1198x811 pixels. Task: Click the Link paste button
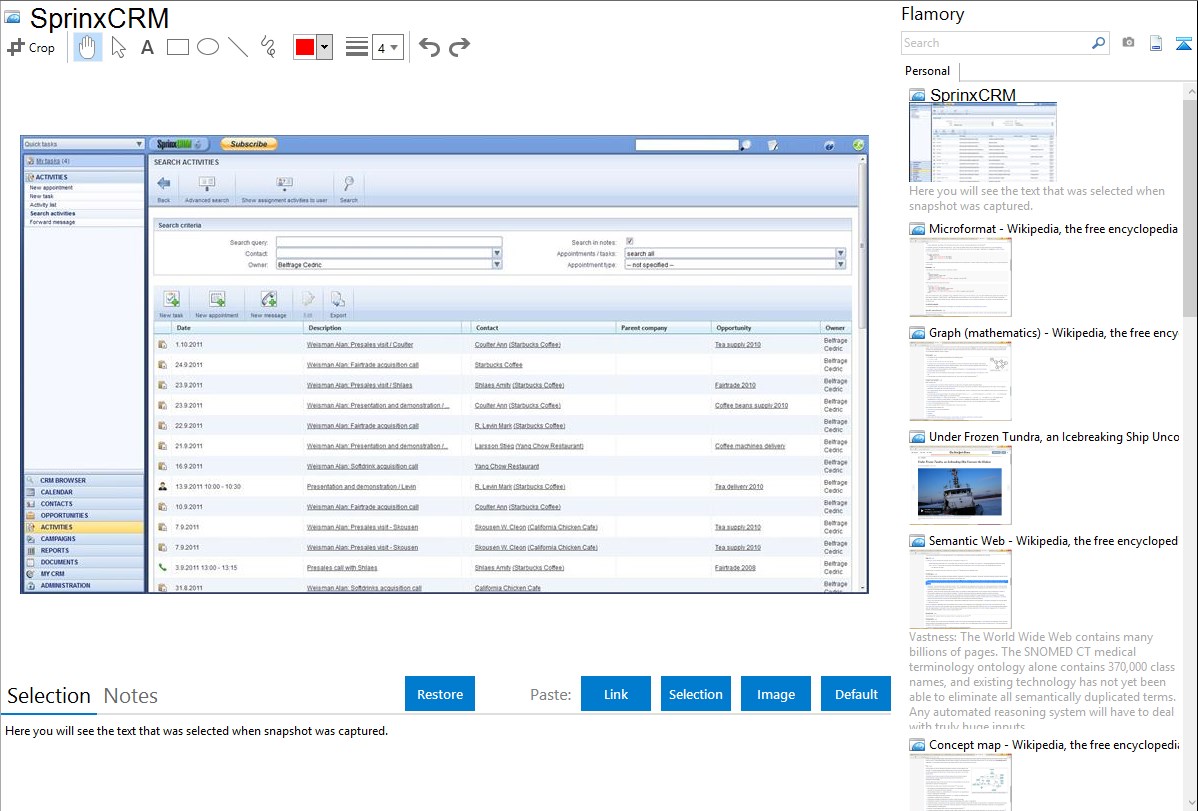(616, 694)
